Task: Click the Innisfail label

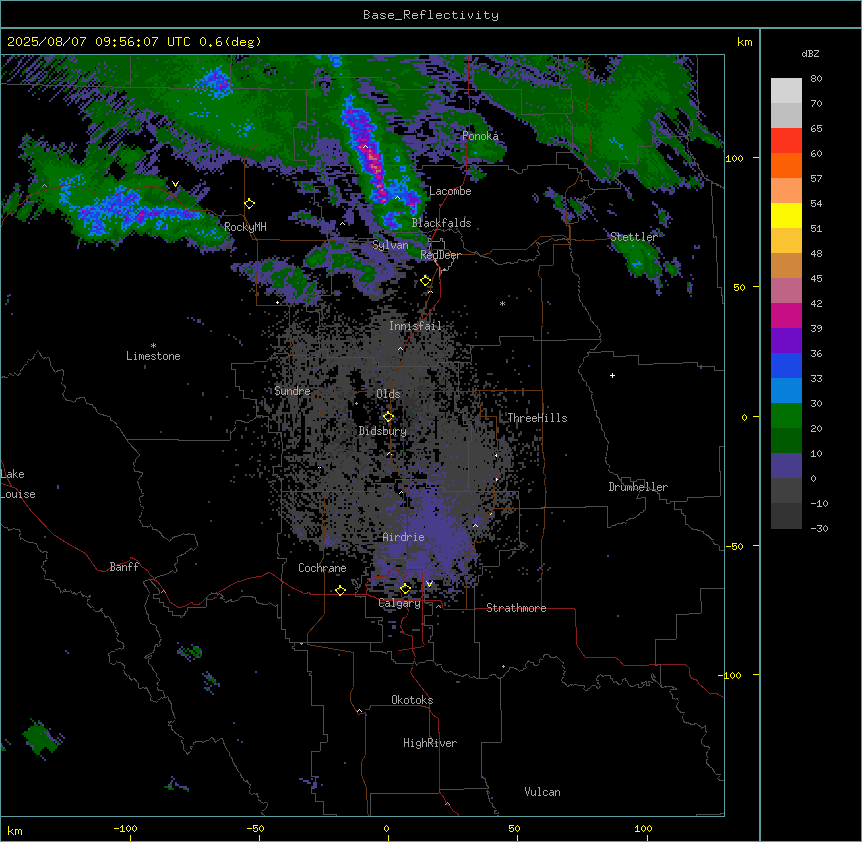Action: [x=415, y=326]
